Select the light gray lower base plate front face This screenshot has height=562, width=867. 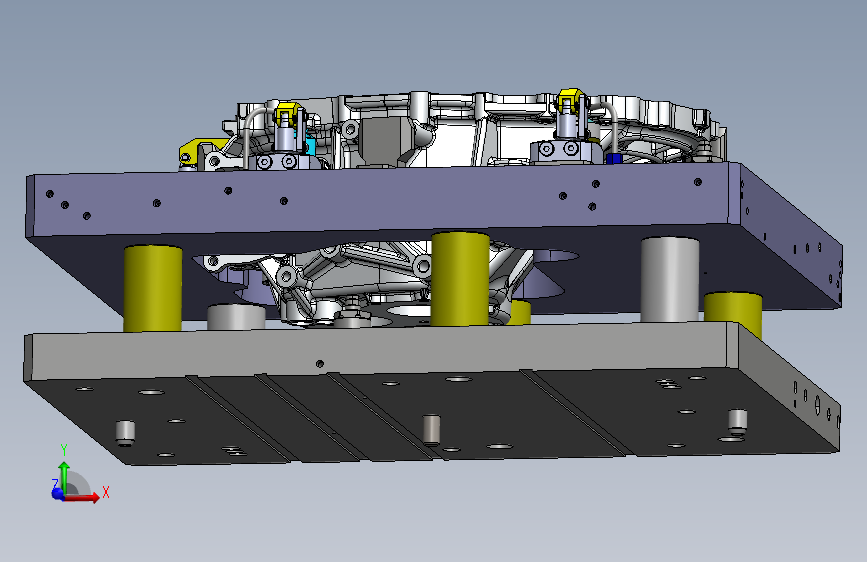click(382, 351)
